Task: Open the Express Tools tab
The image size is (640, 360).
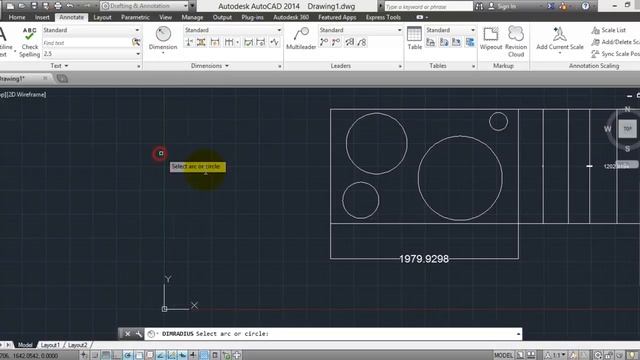Action: 383,17
